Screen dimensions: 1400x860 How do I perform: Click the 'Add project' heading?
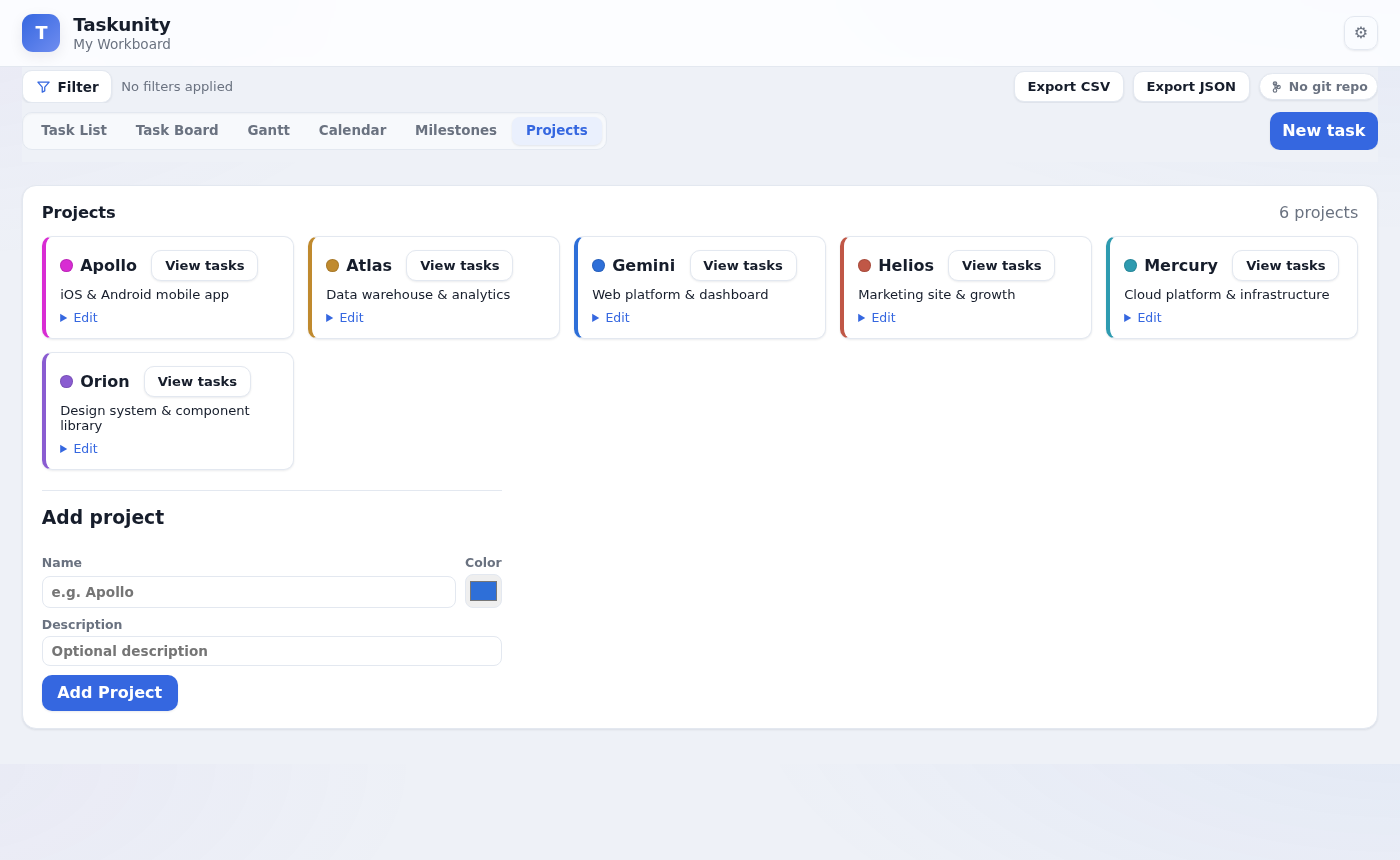point(103,518)
